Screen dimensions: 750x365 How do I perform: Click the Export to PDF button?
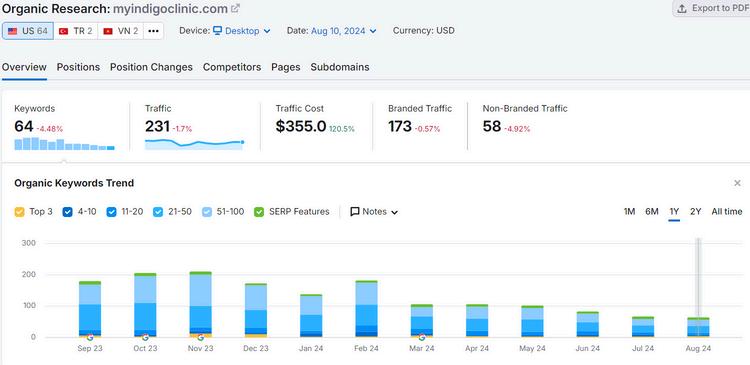click(711, 8)
